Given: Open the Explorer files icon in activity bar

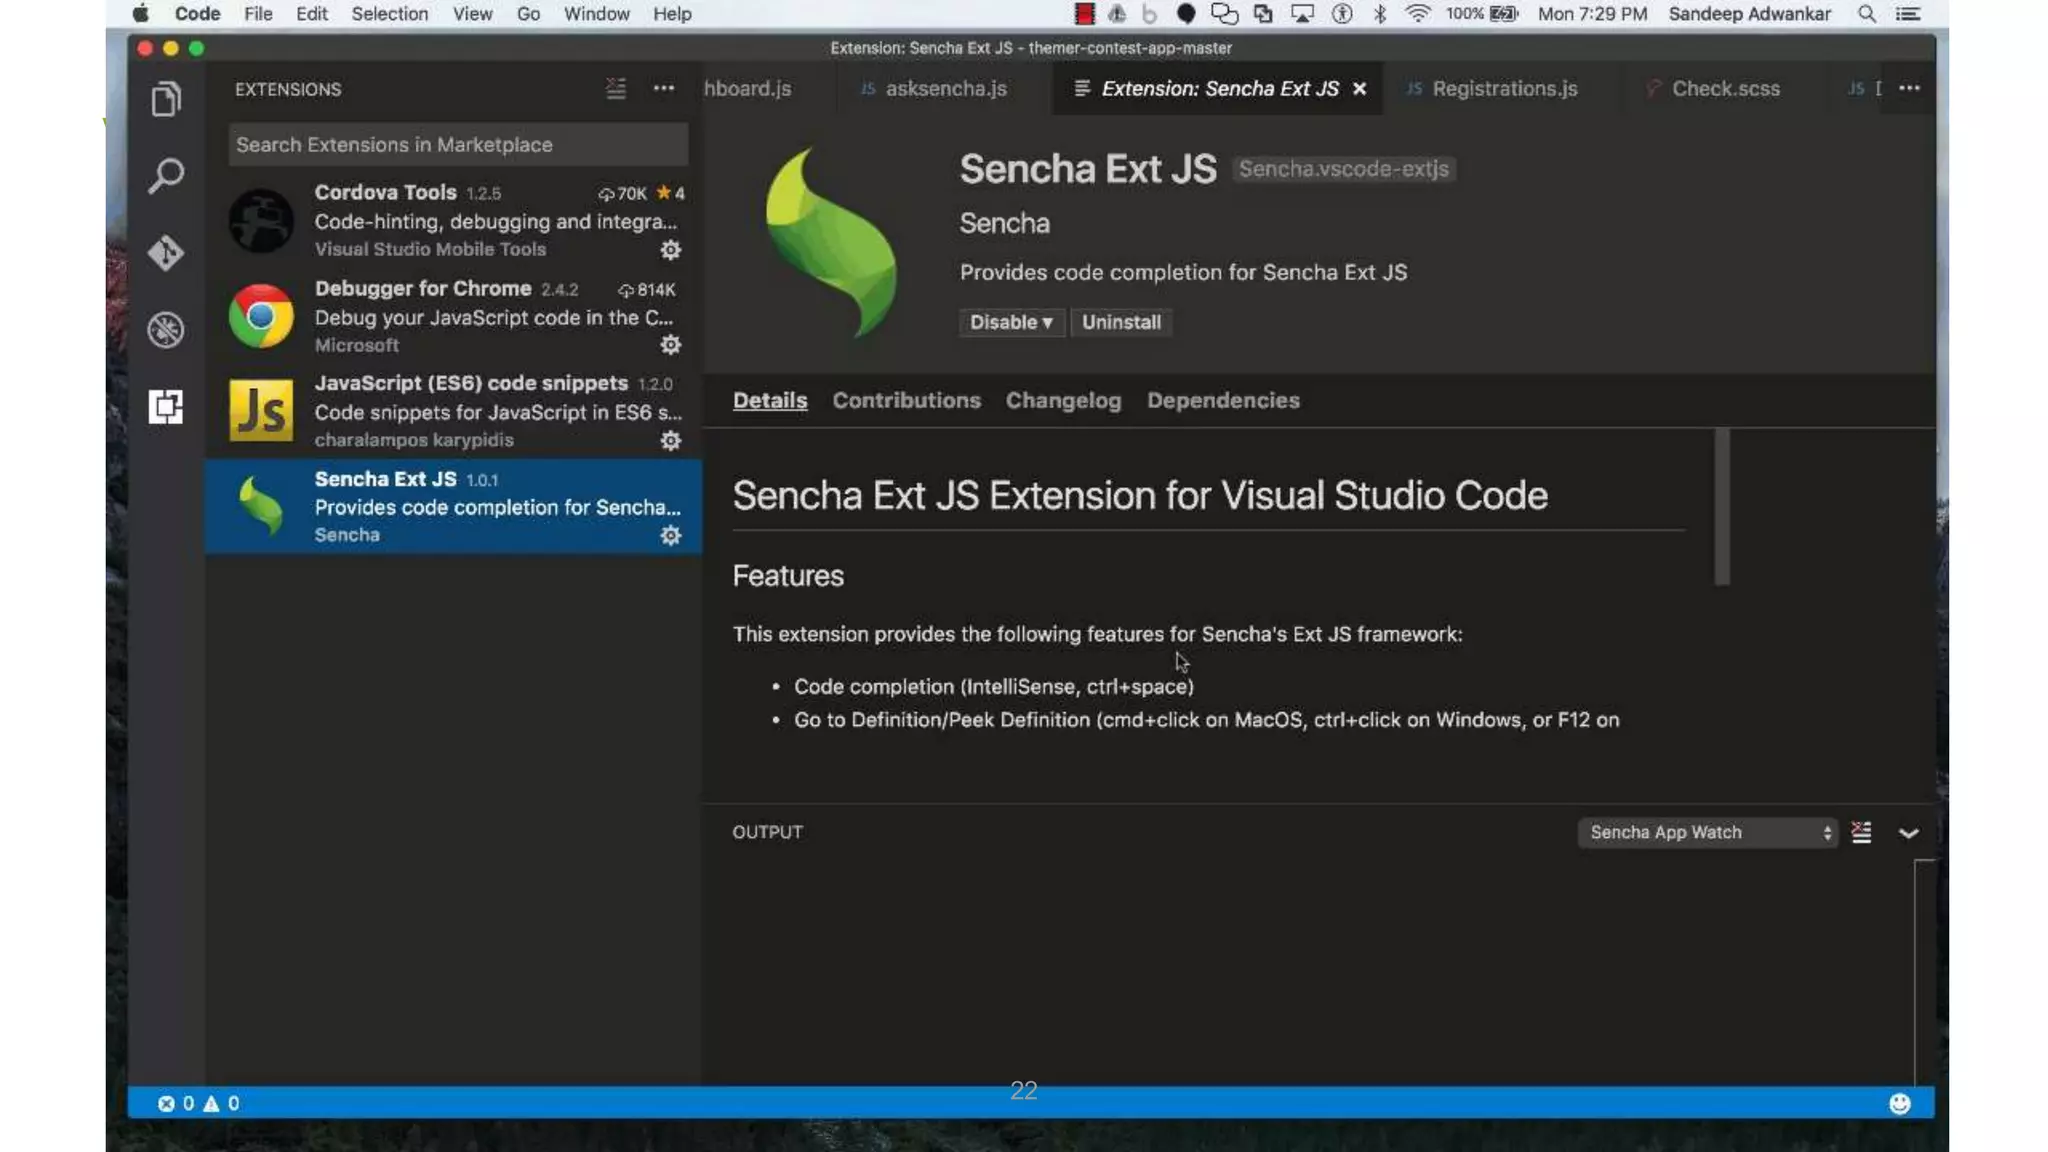Looking at the screenshot, I should (x=166, y=99).
